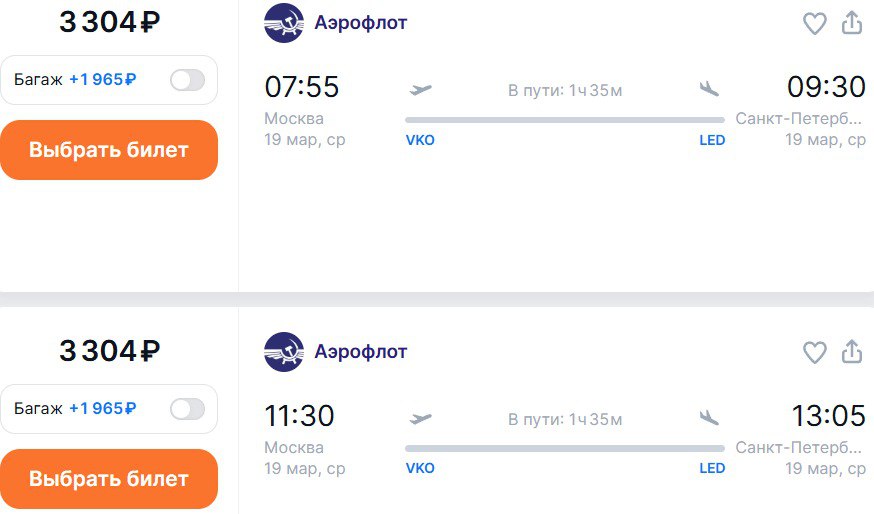Click the LED airport code on 11:30 flight
The width and height of the screenshot is (874, 514).
[712, 468]
